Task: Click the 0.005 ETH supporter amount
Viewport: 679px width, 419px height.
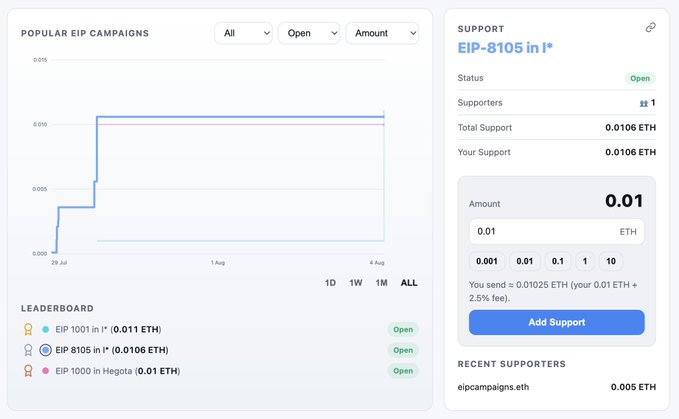Action: click(x=633, y=387)
